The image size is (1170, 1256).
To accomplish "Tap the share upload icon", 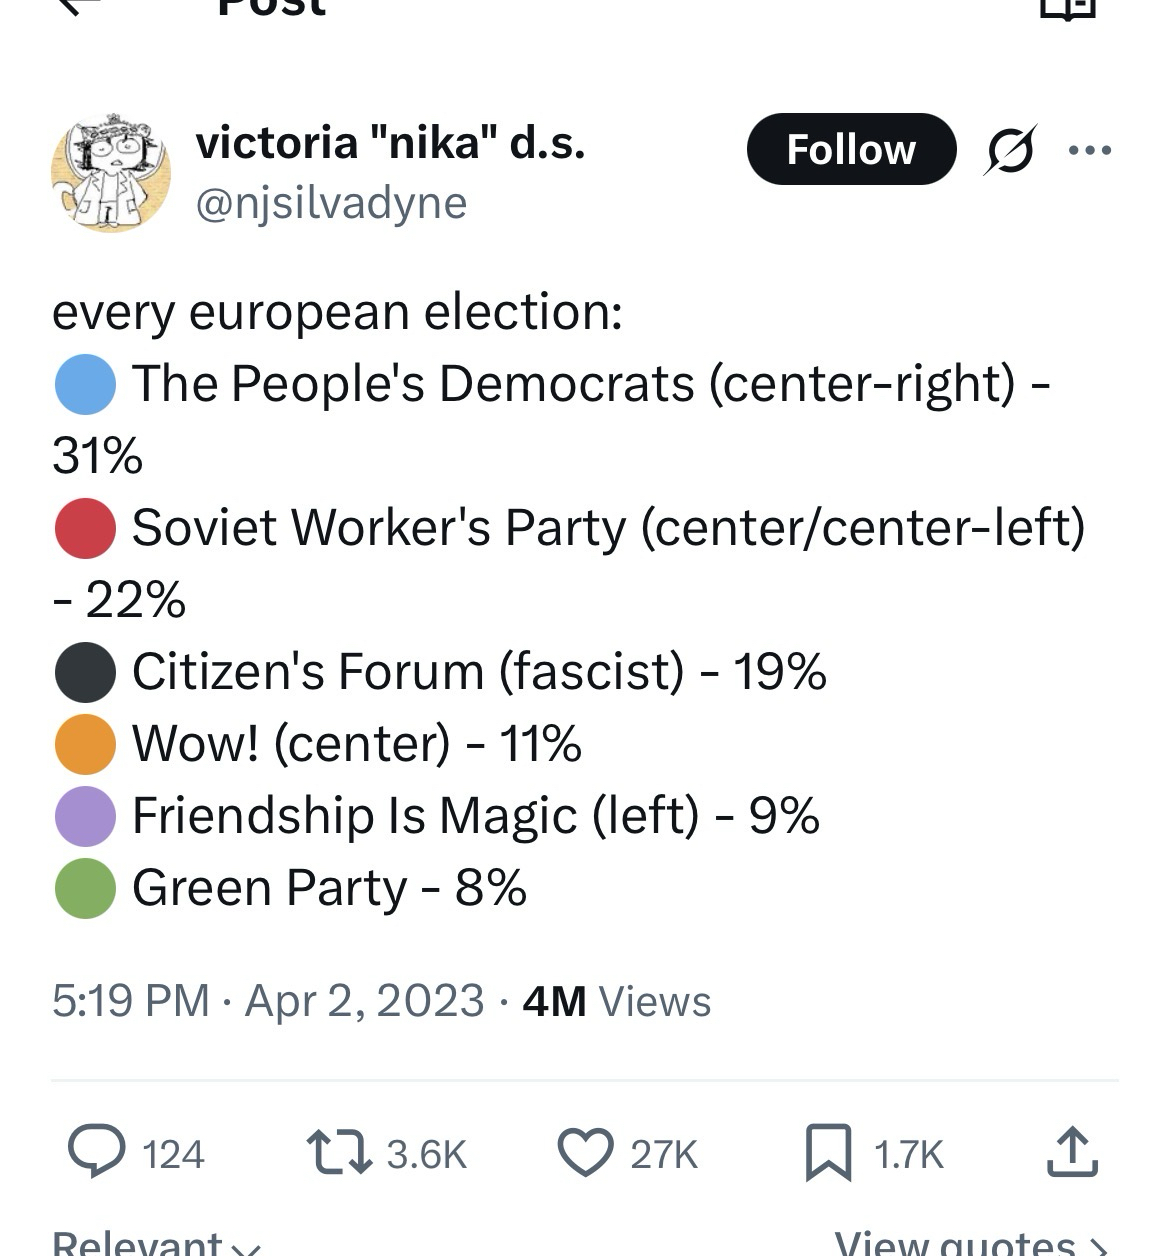I will [1072, 1152].
